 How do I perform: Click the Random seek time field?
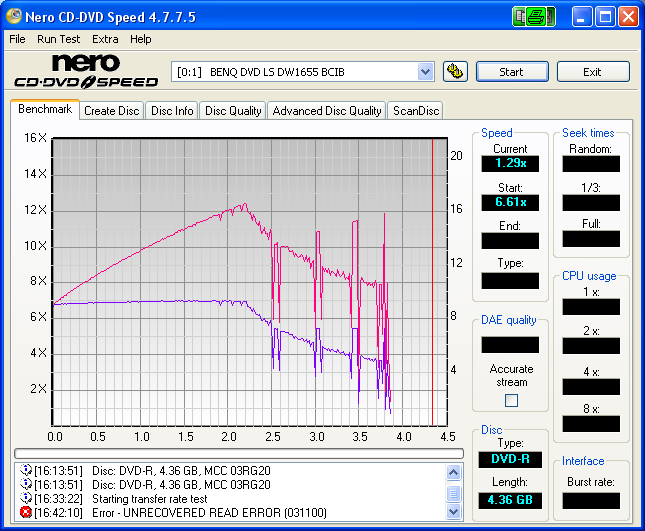coord(591,164)
